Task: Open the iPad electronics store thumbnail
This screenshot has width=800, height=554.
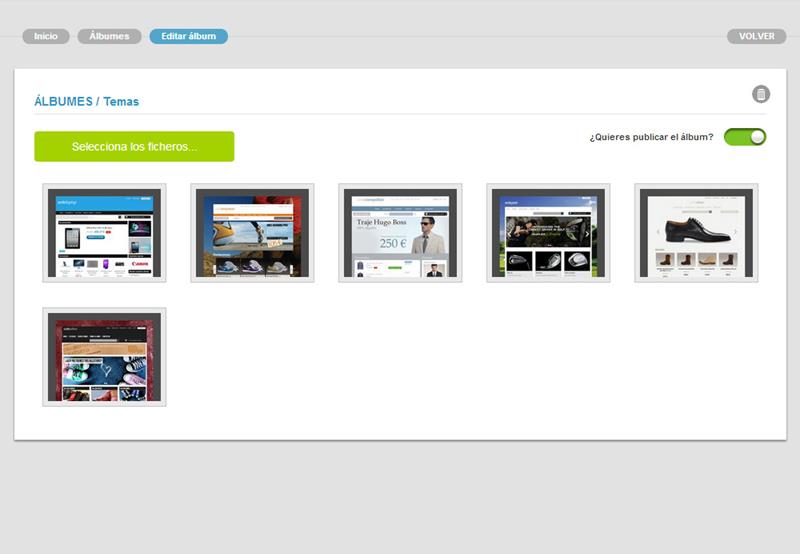Action: click(x=104, y=233)
